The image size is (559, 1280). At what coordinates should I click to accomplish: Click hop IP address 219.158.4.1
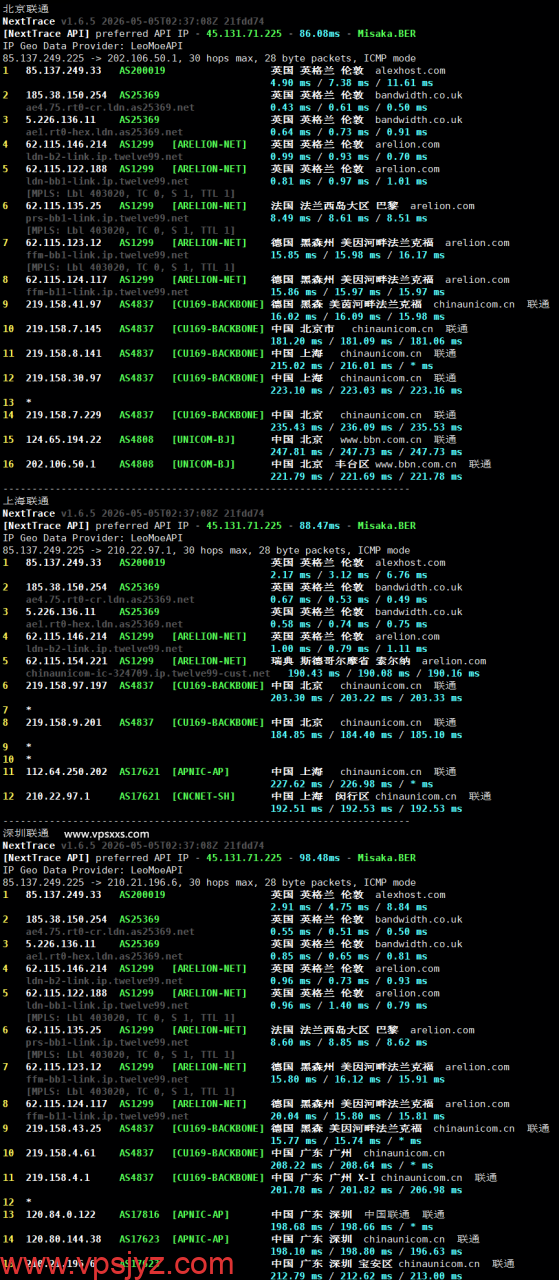[x=58, y=1177]
